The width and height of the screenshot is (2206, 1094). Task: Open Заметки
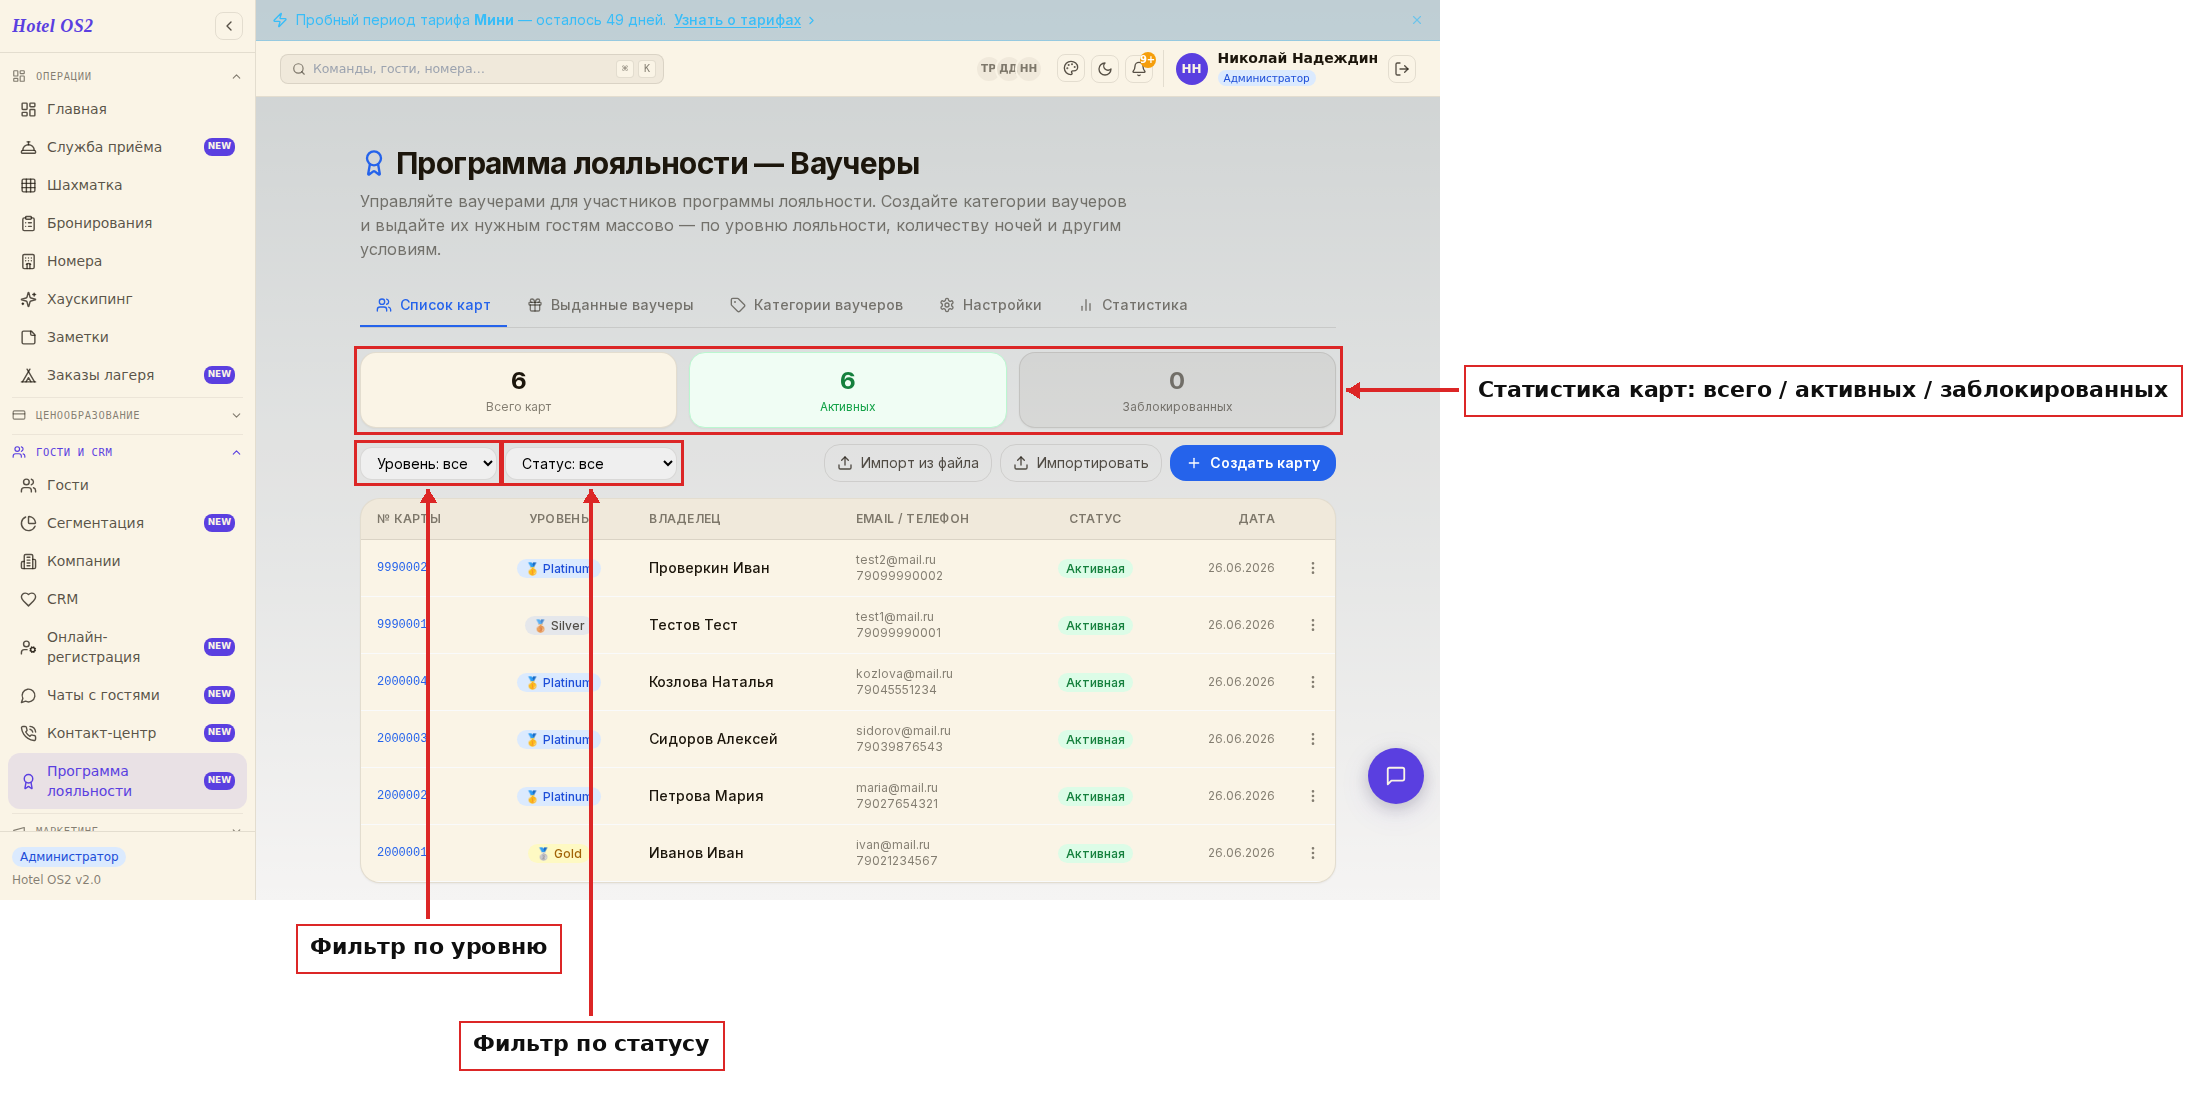[127, 337]
